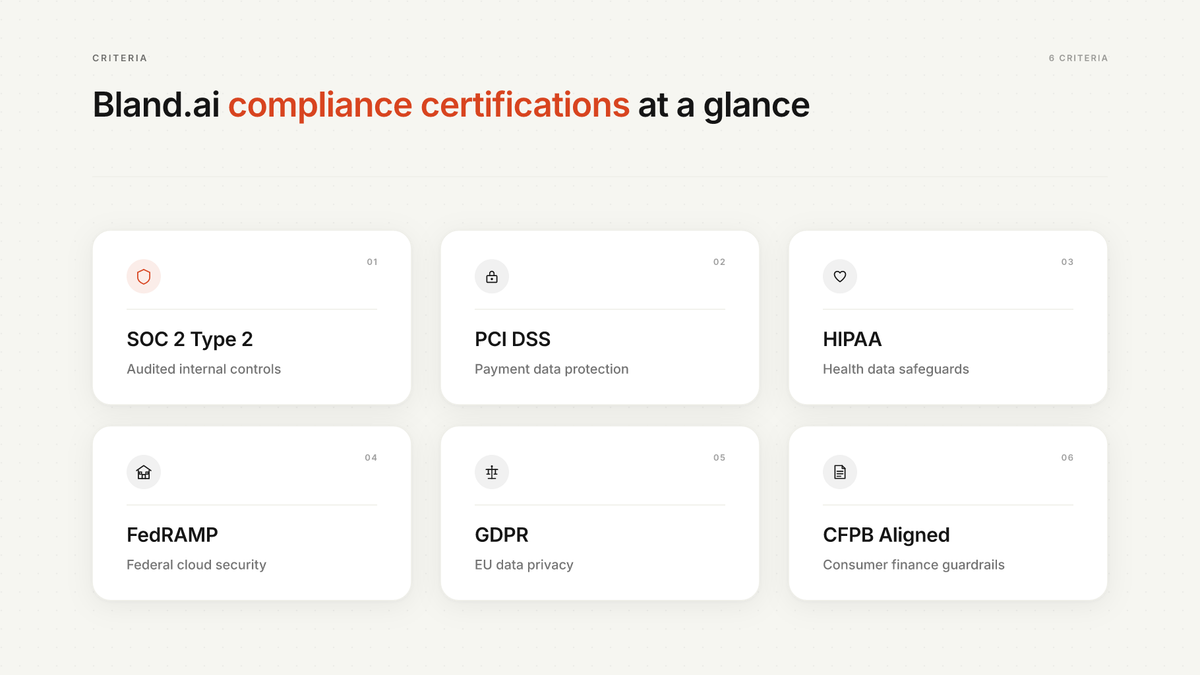Click the government building icon on FedRAMP card
1200x675 pixels.
pyautogui.click(x=144, y=473)
